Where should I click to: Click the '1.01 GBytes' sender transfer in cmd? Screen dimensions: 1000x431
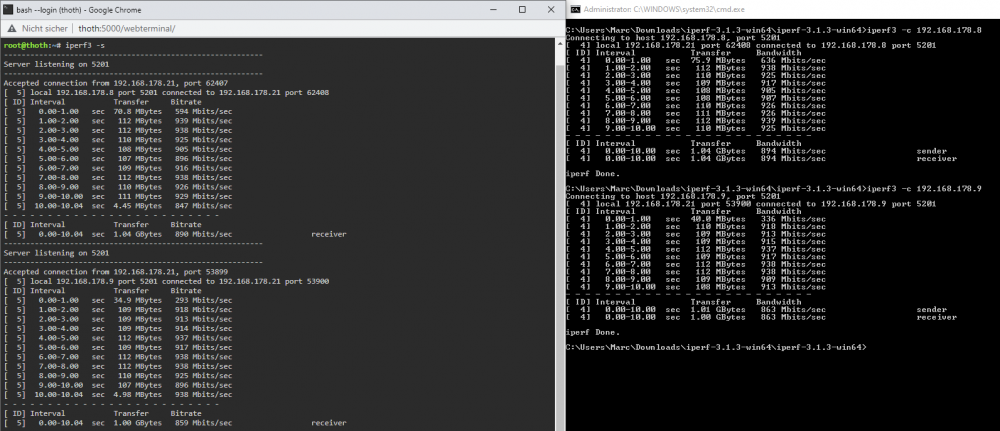tap(718, 310)
